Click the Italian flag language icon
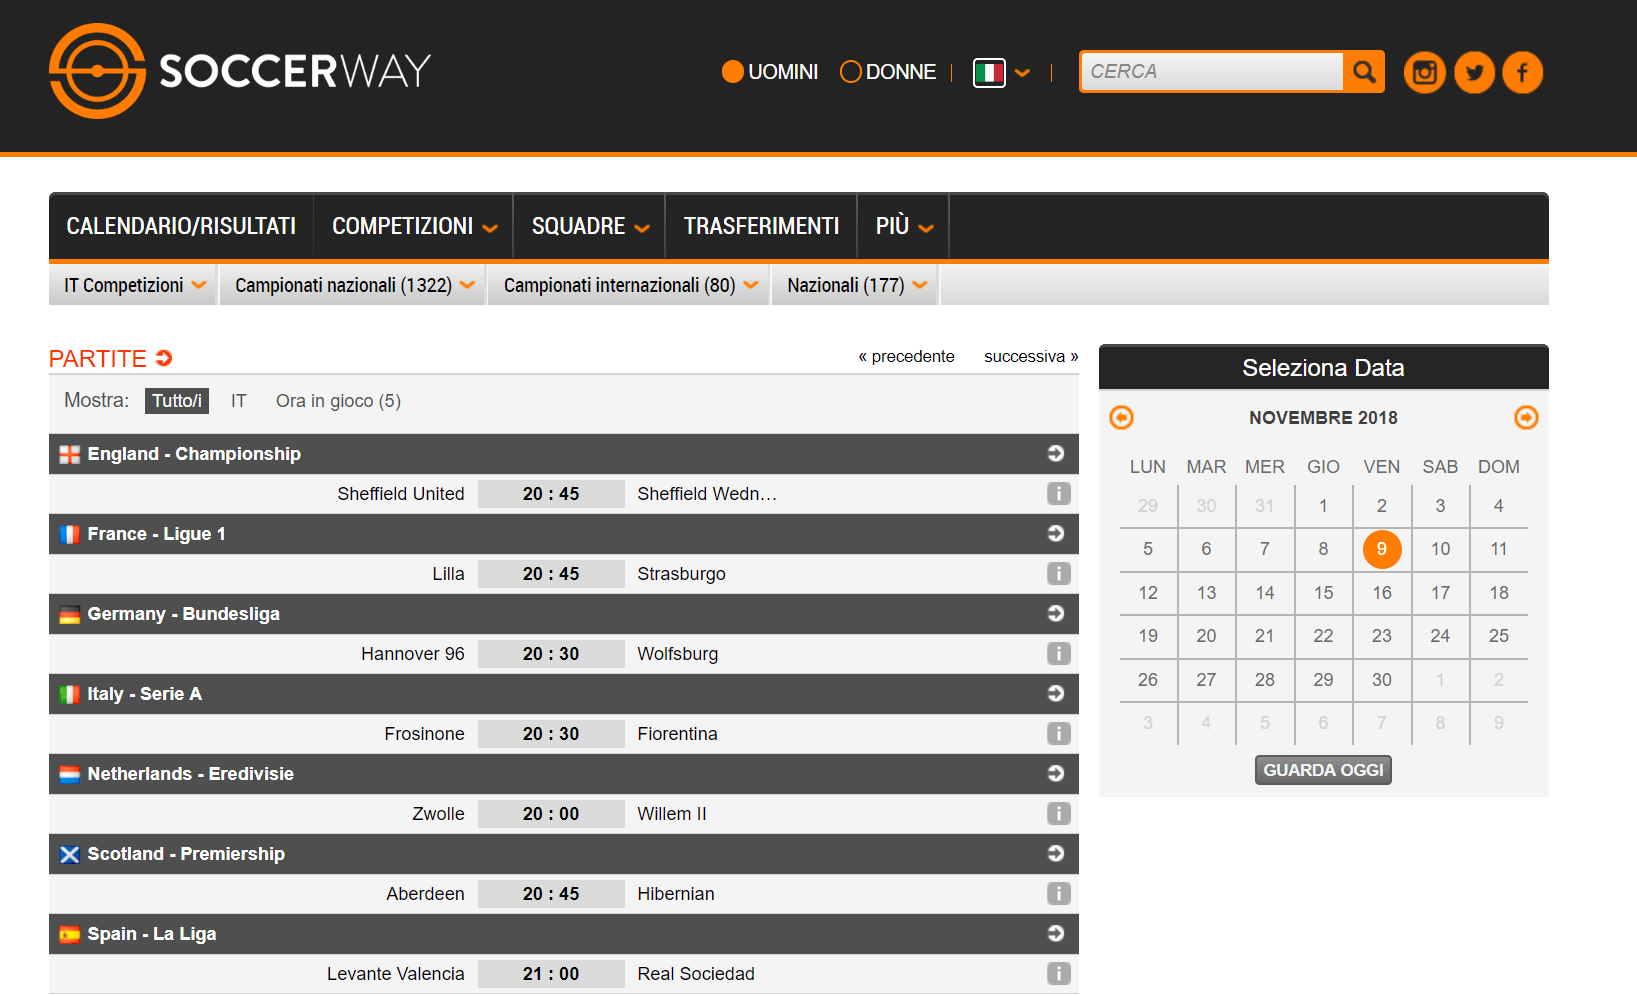 (989, 72)
